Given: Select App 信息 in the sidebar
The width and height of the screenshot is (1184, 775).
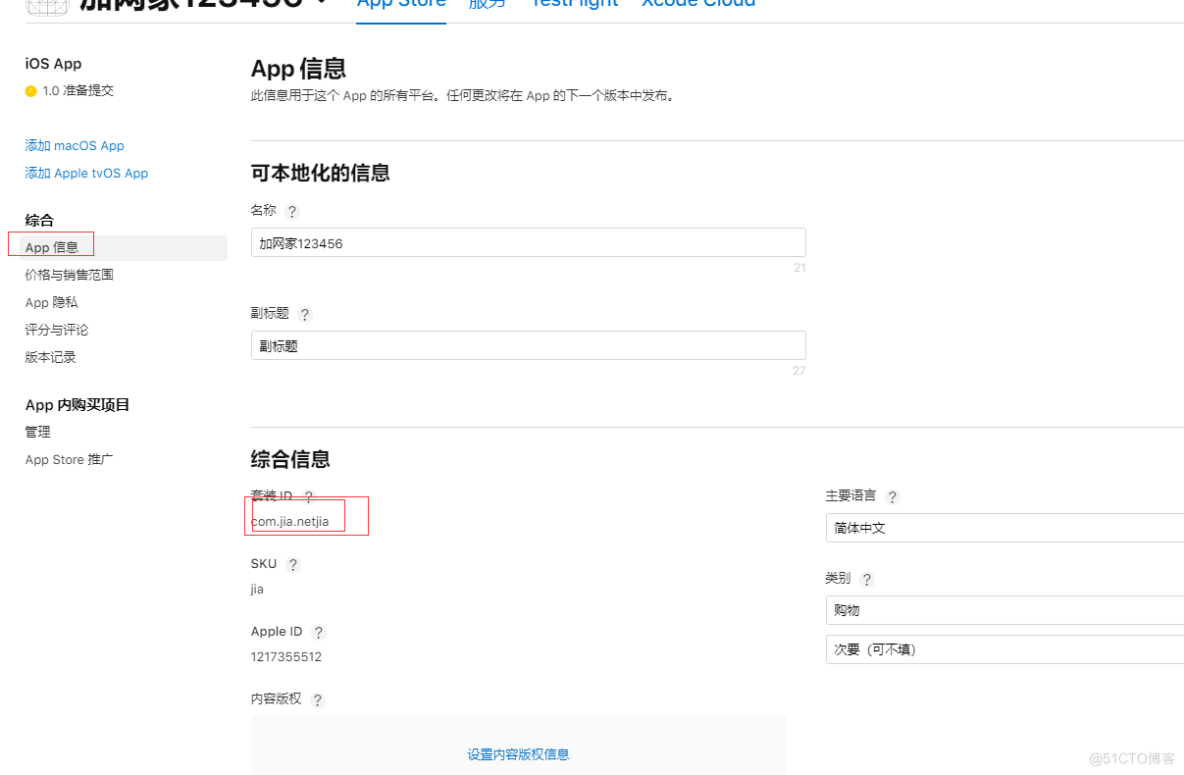Looking at the screenshot, I should [124, 248].
